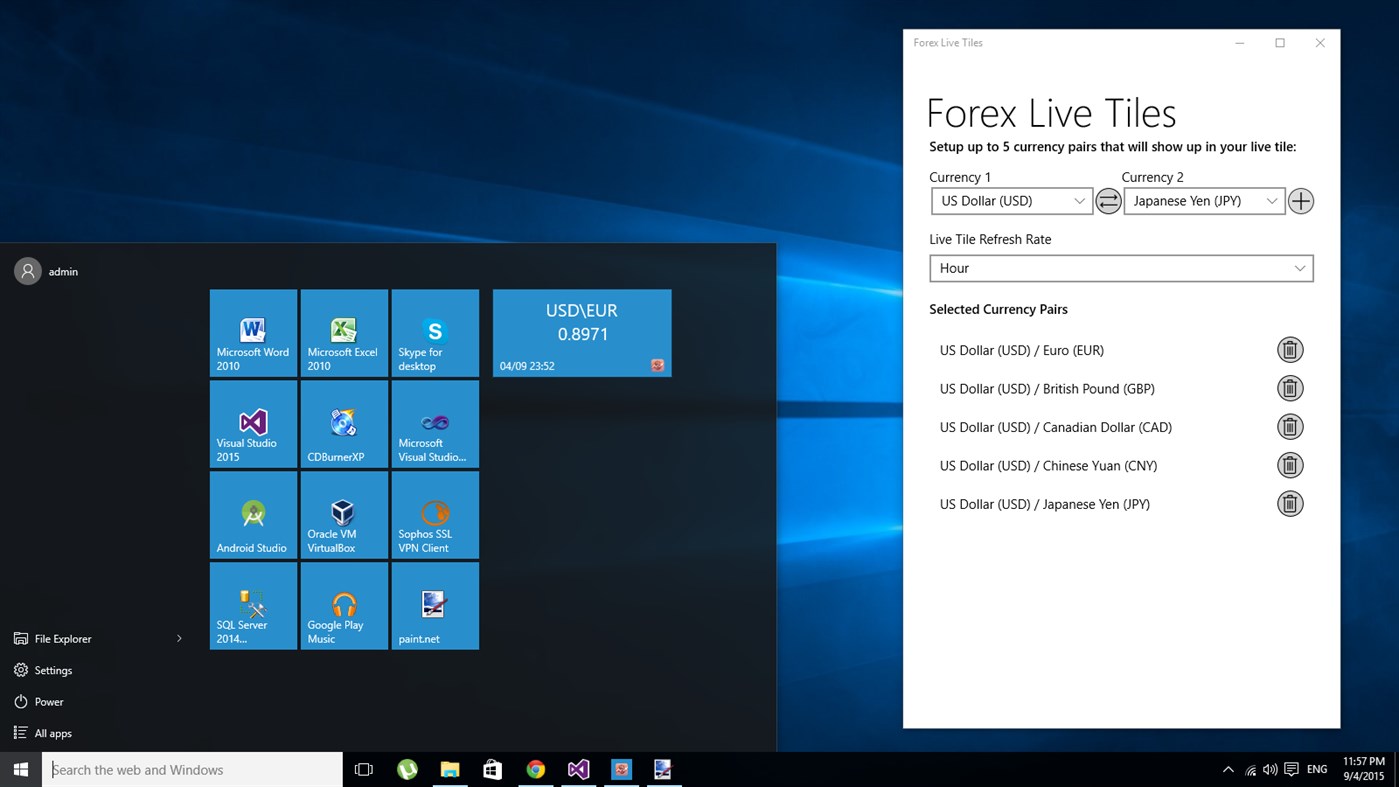
Task: Launch Visual Studio from the taskbar
Action: pyautogui.click(x=578, y=769)
